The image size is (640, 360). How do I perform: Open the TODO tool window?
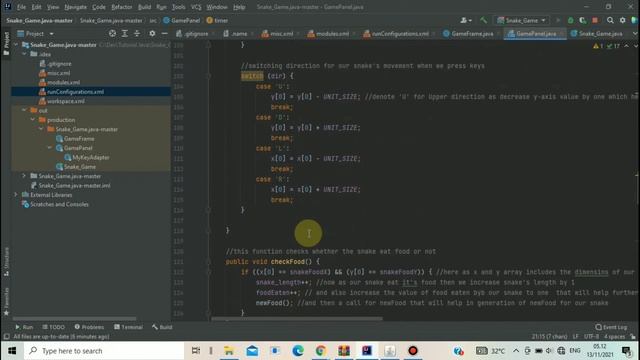point(53,327)
